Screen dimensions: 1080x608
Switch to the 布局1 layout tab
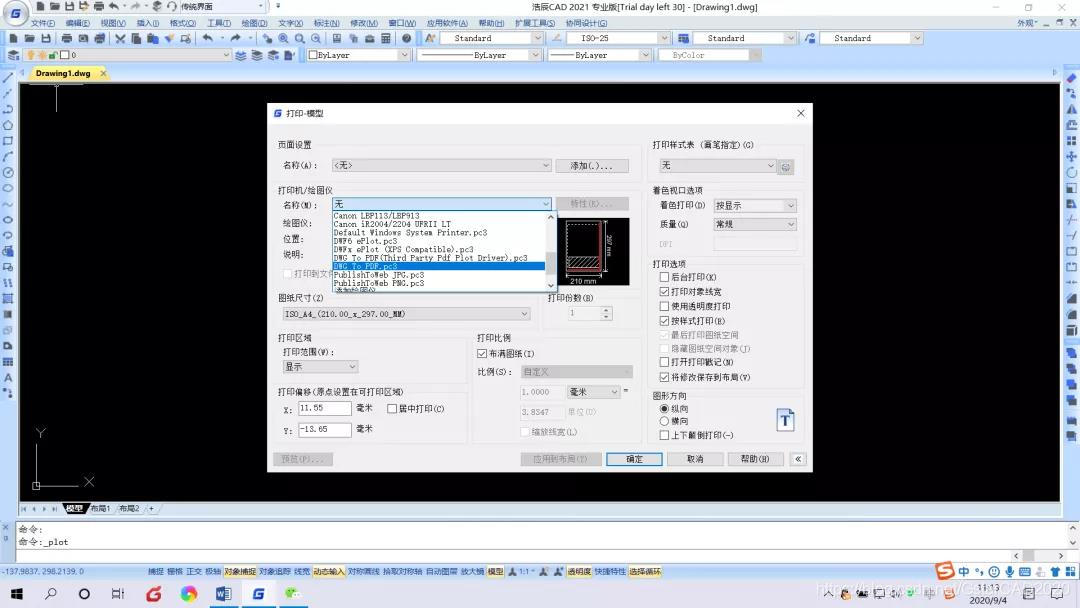101,509
